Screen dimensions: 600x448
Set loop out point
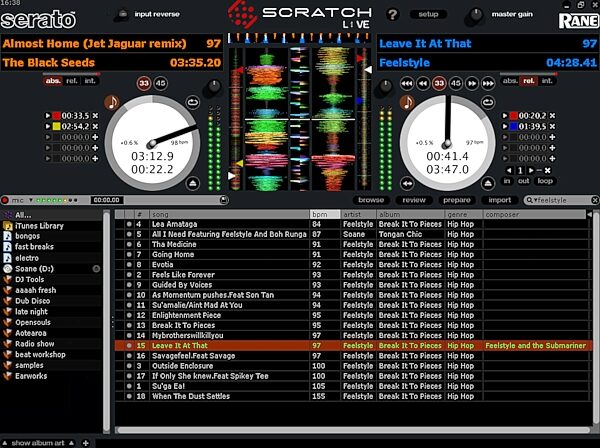523,181
